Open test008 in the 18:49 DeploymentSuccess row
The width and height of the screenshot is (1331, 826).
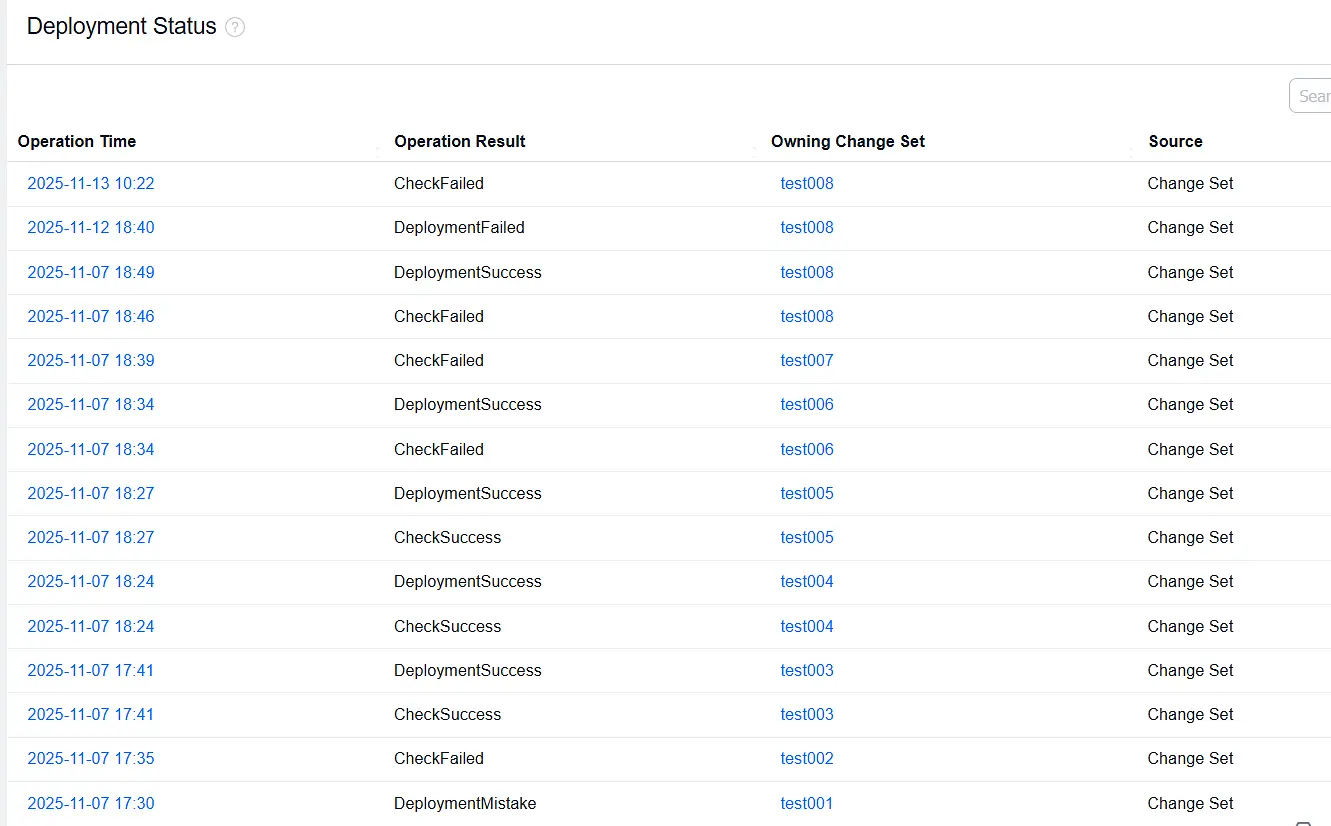[807, 272]
